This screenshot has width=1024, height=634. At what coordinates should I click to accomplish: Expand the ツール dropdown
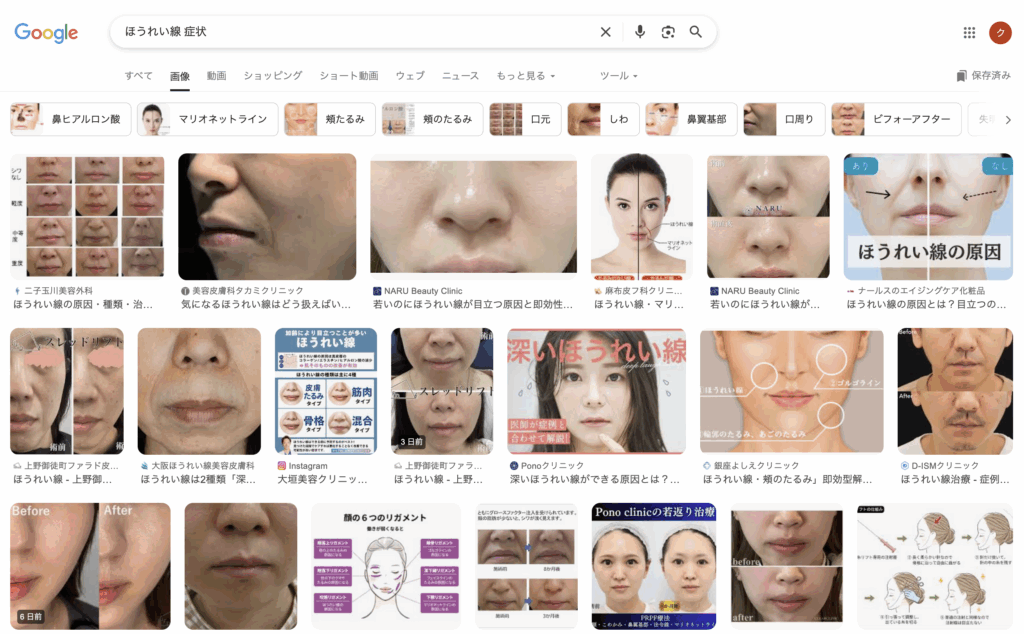618,76
